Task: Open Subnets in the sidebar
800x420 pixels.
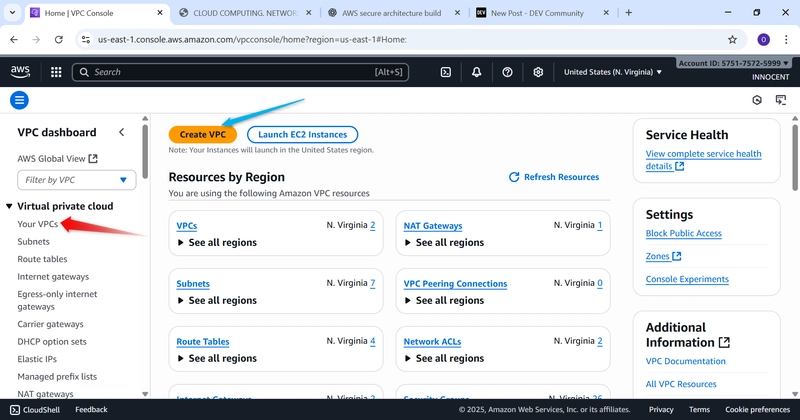Action: pos(33,241)
